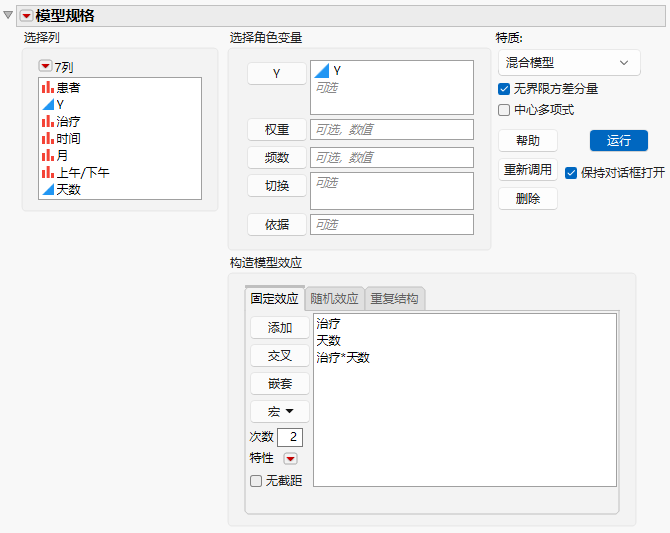This screenshot has width=670, height=533.
Task: Click the 次数 degree input field
Action: point(290,437)
